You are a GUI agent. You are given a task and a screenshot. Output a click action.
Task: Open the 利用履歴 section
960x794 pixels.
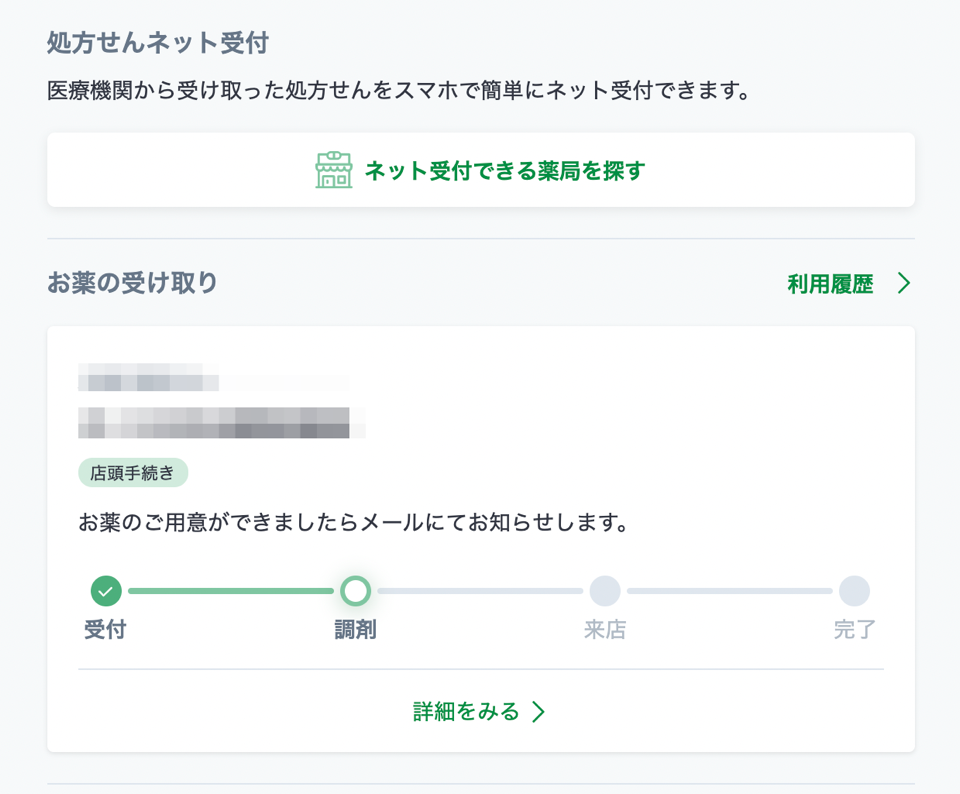click(830, 283)
